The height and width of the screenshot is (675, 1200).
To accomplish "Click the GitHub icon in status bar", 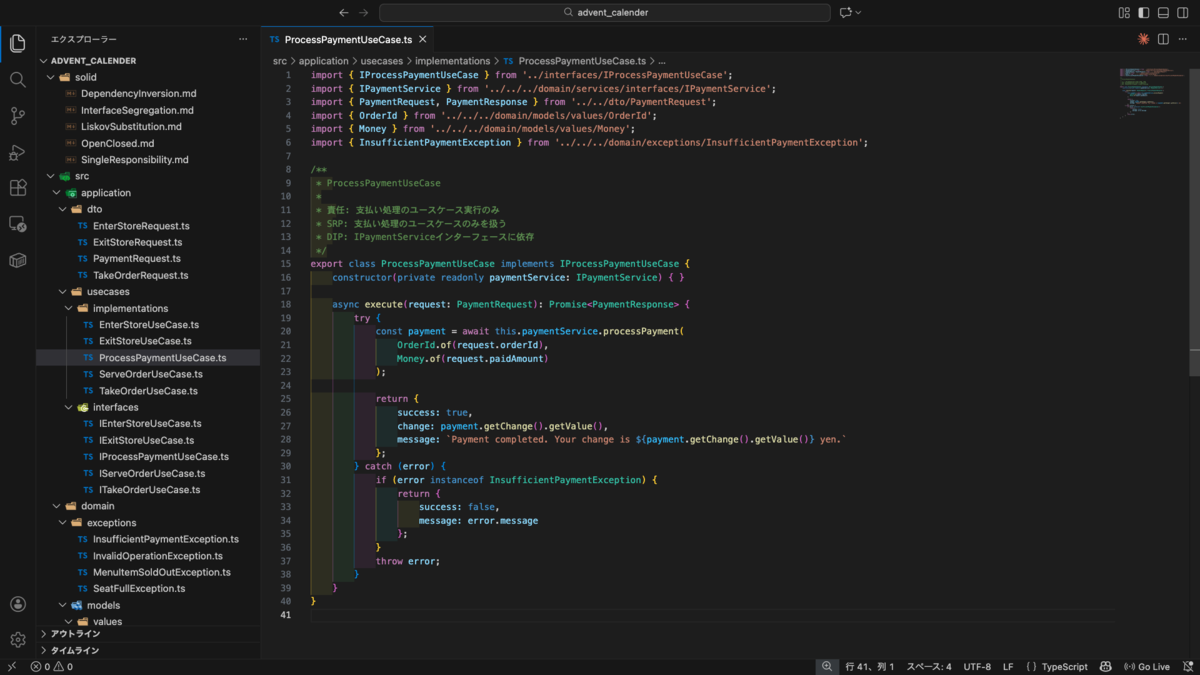I will click(x=1105, y=666).
